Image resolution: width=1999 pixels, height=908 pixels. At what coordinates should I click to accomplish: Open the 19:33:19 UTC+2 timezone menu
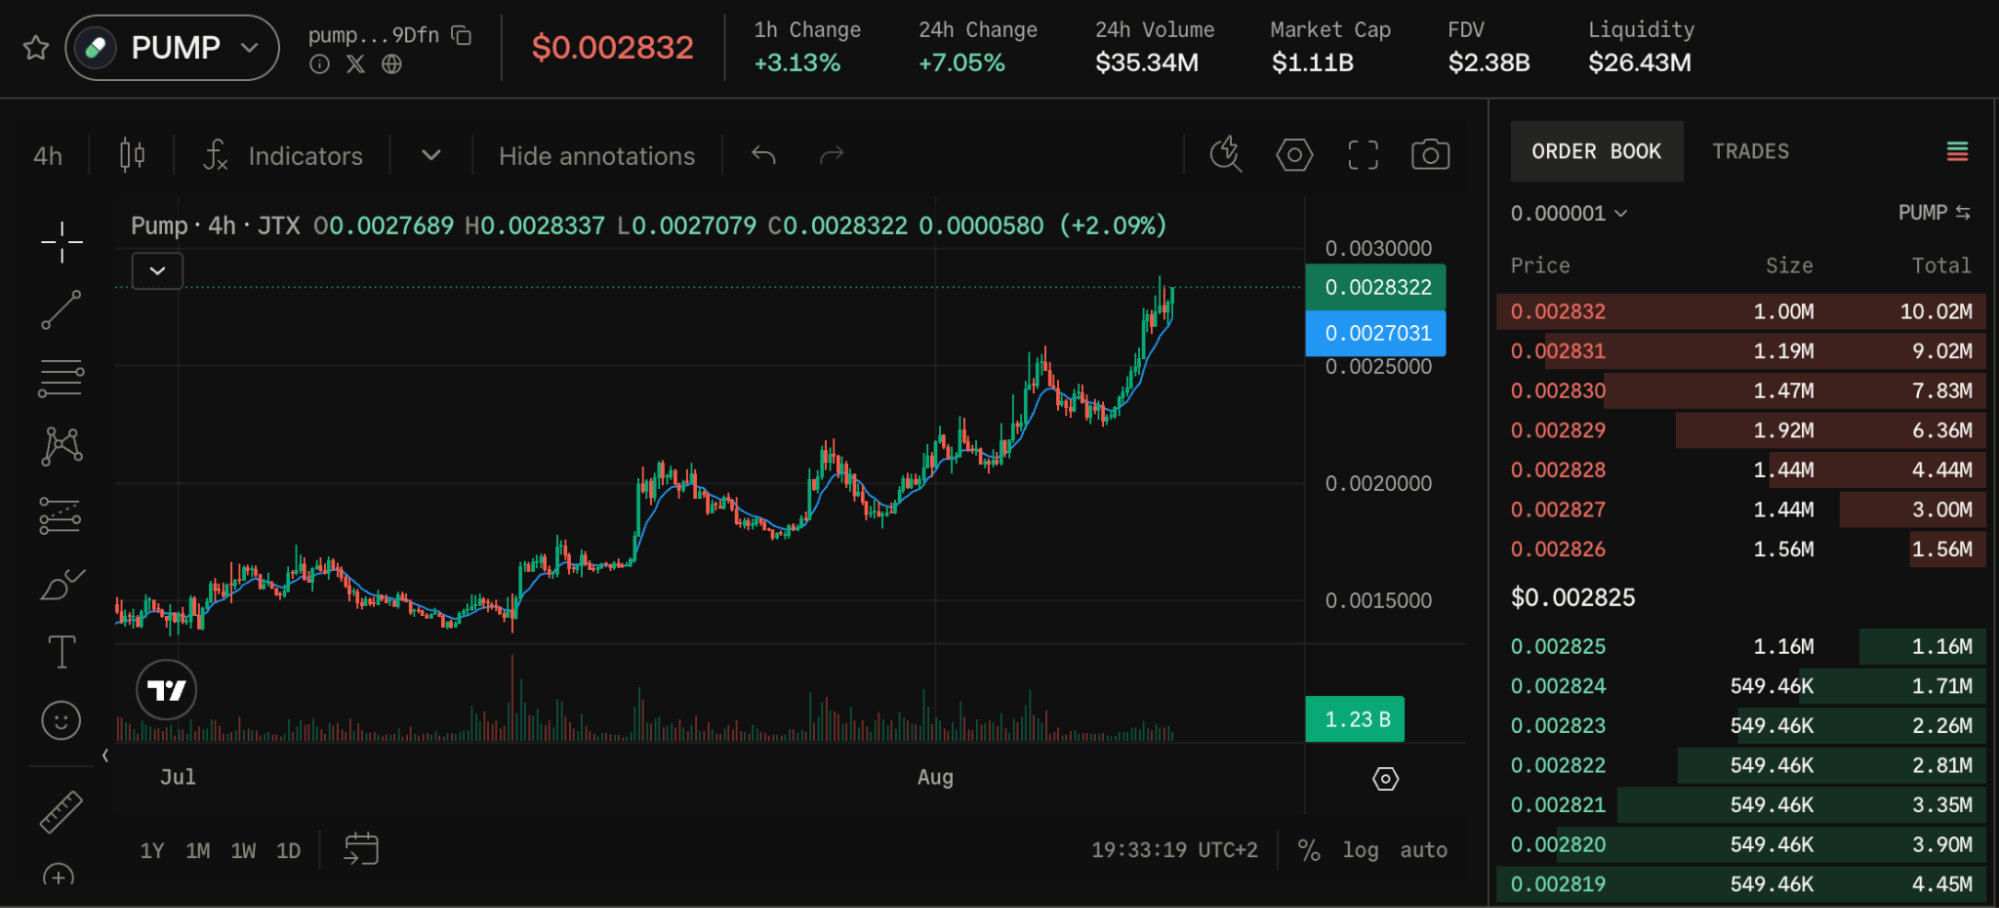[x=1174, y=850]
